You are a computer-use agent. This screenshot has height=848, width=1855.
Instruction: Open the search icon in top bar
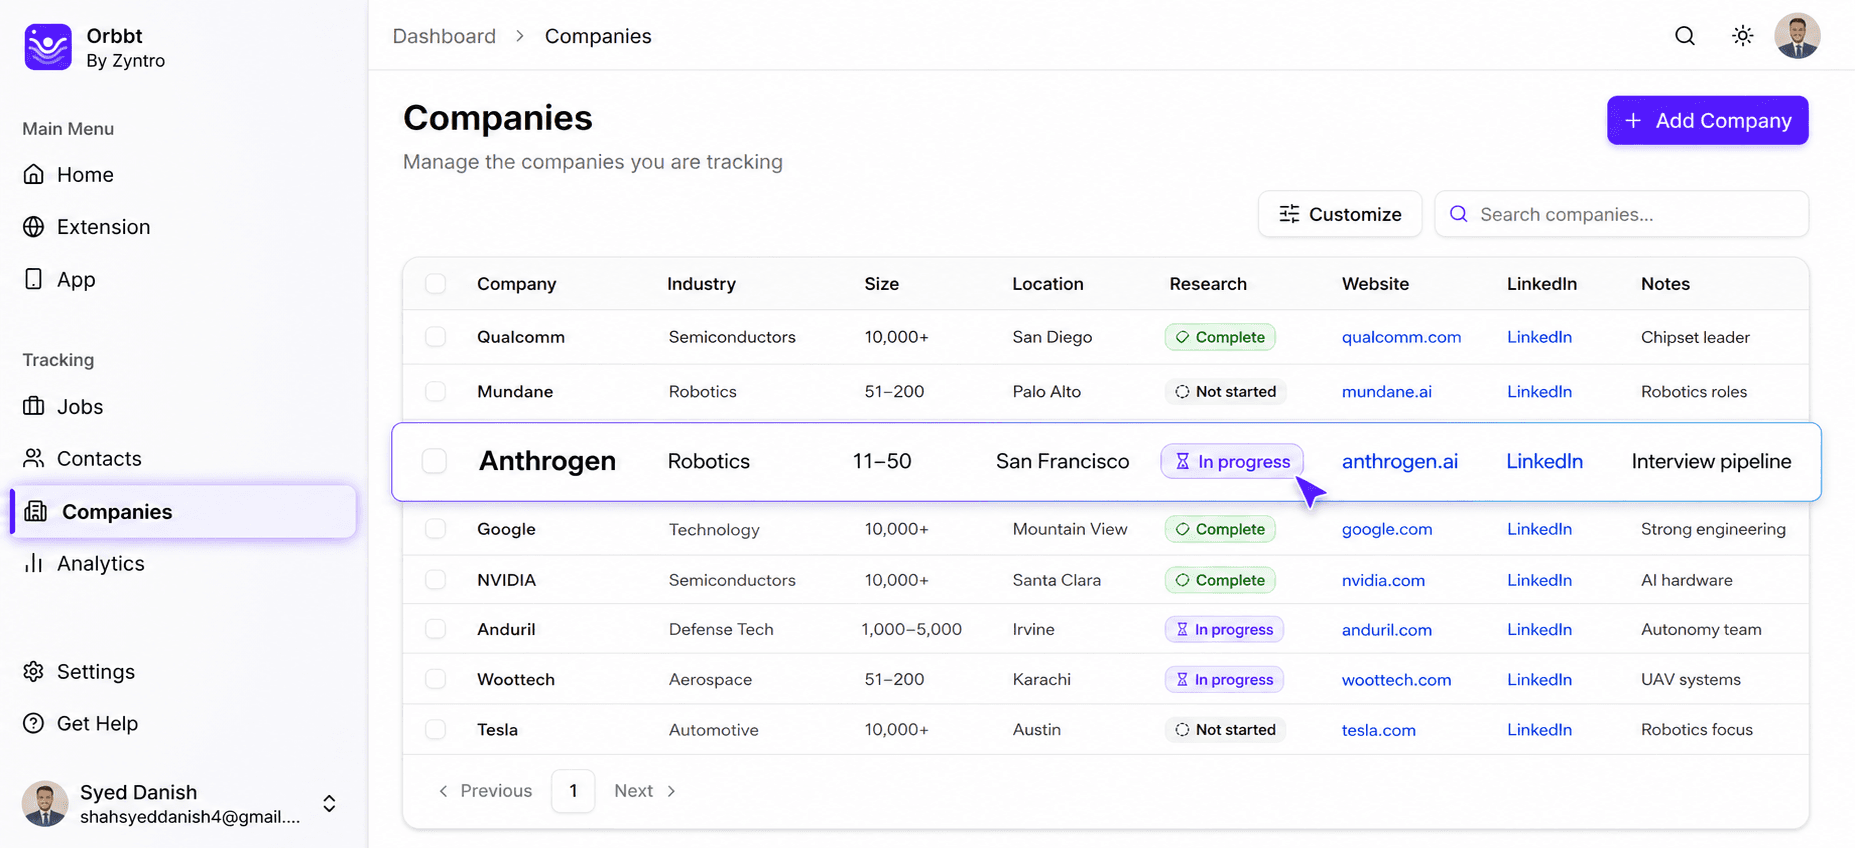pos(1685,36)
